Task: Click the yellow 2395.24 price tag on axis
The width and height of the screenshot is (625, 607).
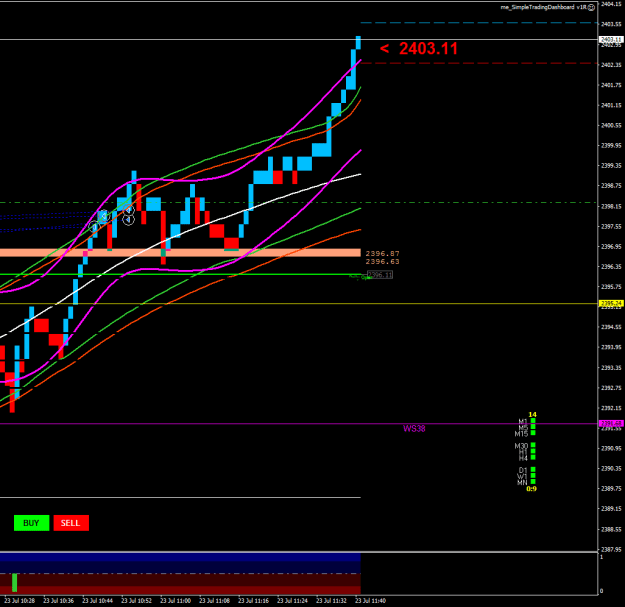Action: (611, 303)
